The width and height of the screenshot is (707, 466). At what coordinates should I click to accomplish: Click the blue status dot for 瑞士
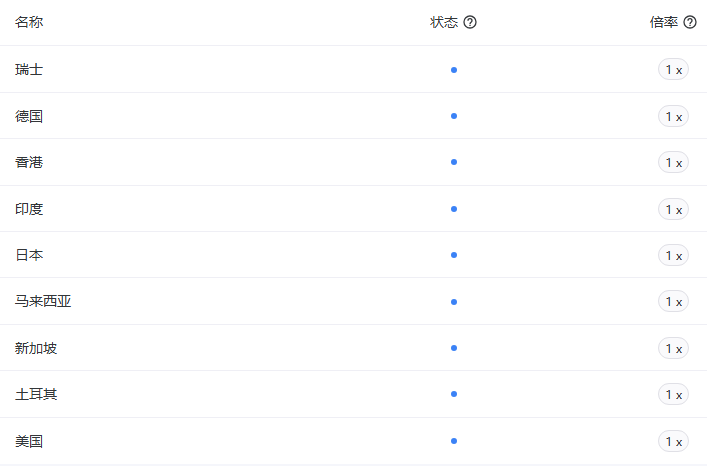454,70
